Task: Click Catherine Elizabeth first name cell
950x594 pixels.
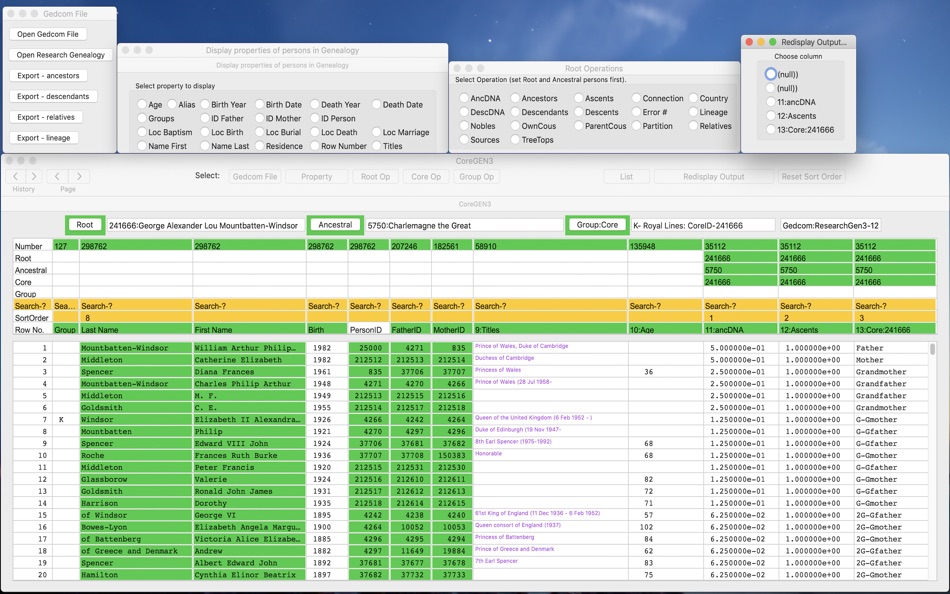Action: pyautogui.click(x=249, y=360)
